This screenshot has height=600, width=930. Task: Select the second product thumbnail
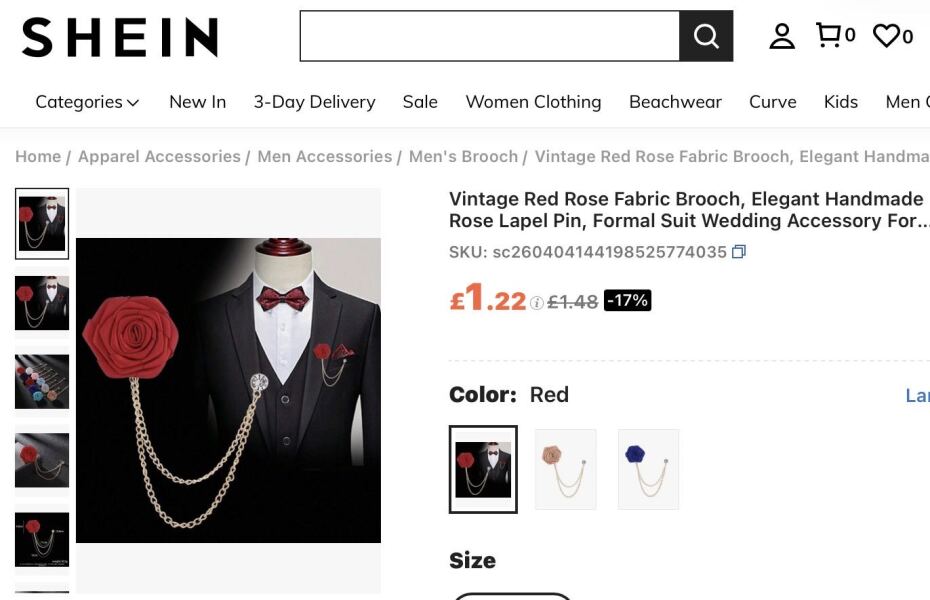[x=42, y=302]
